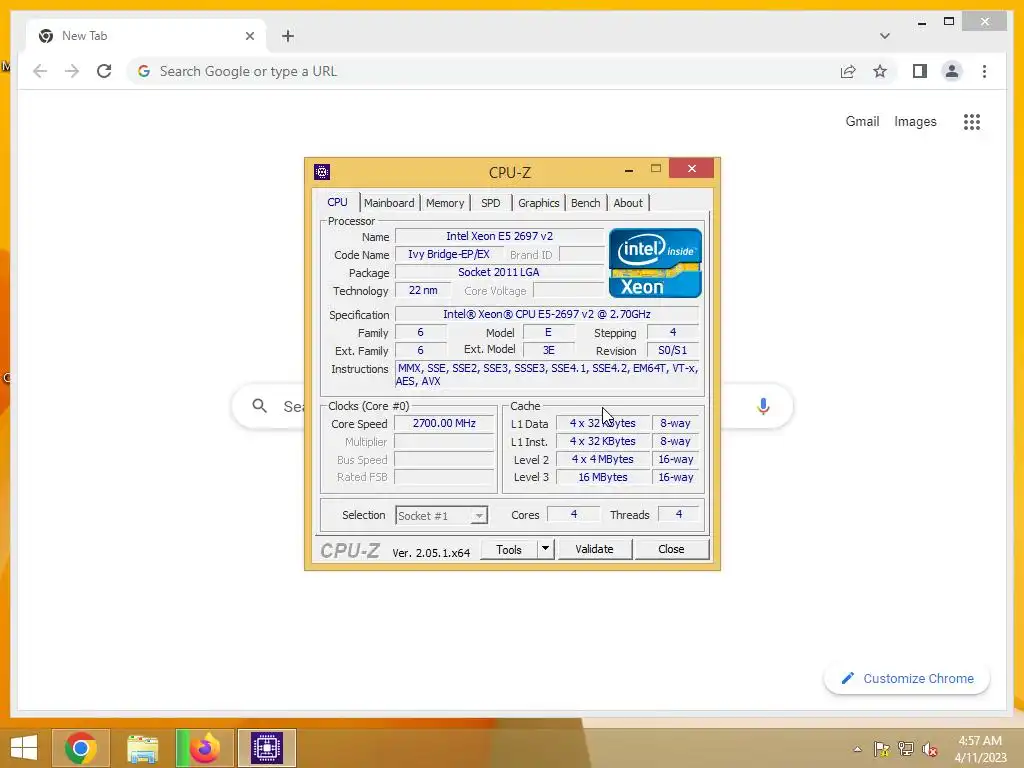Open the Bench tab
Viewport: 1024px width, 768px height.
click(585, 203)
